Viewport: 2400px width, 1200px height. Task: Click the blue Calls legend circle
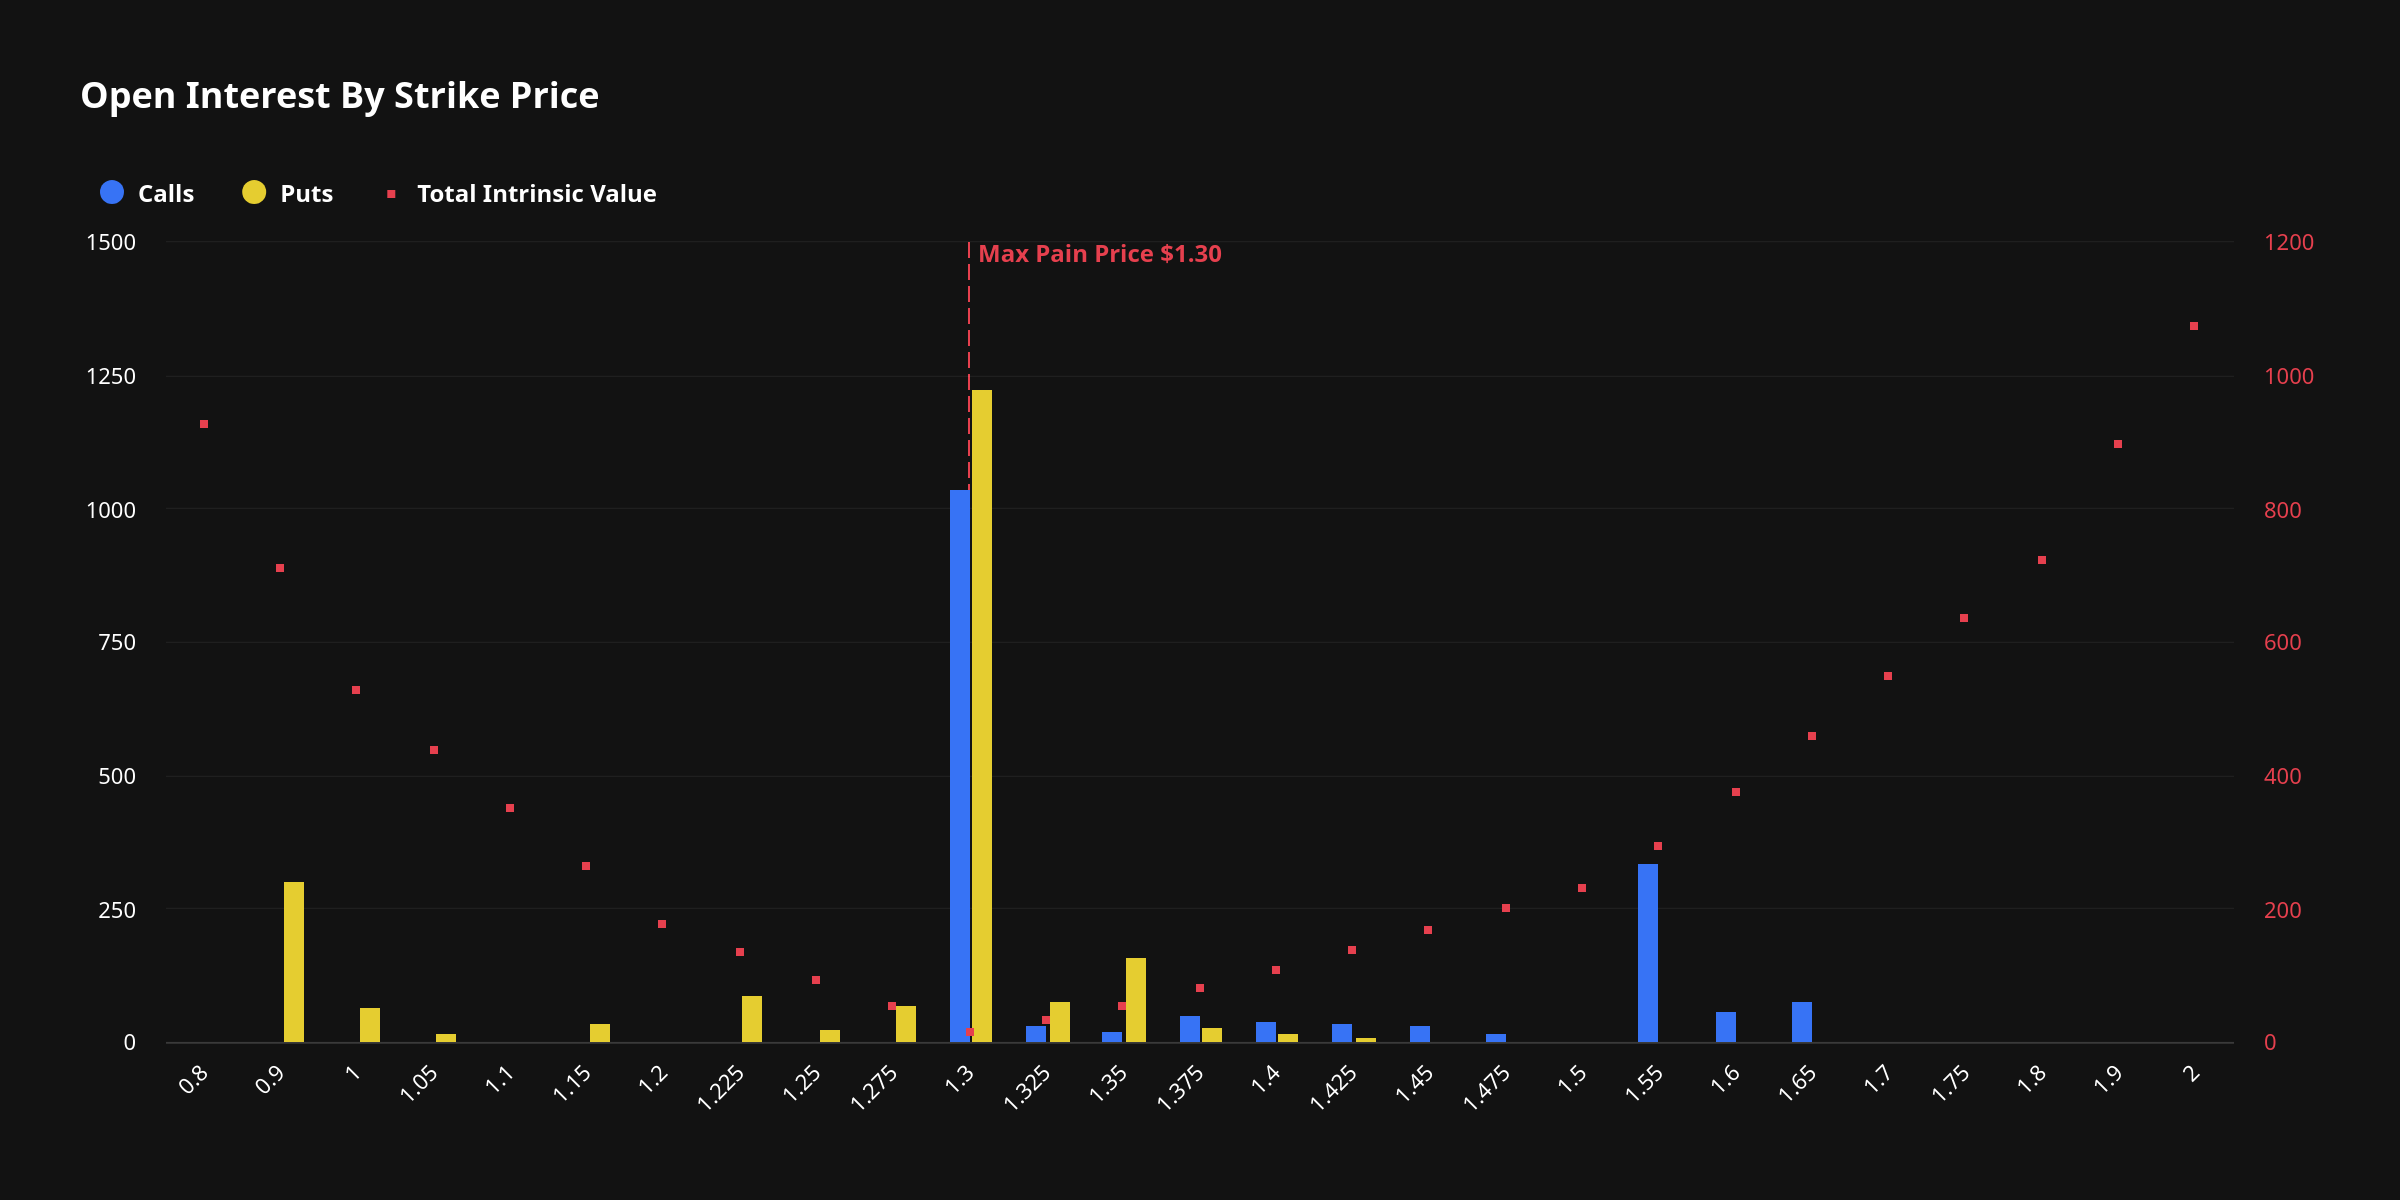(x=112, y=192)
